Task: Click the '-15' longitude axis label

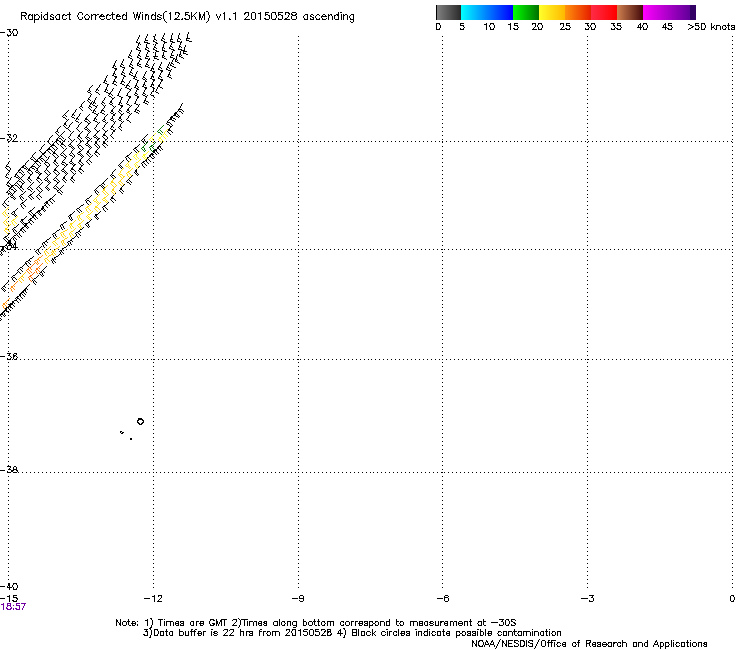Action: click(x=9, y=599)
